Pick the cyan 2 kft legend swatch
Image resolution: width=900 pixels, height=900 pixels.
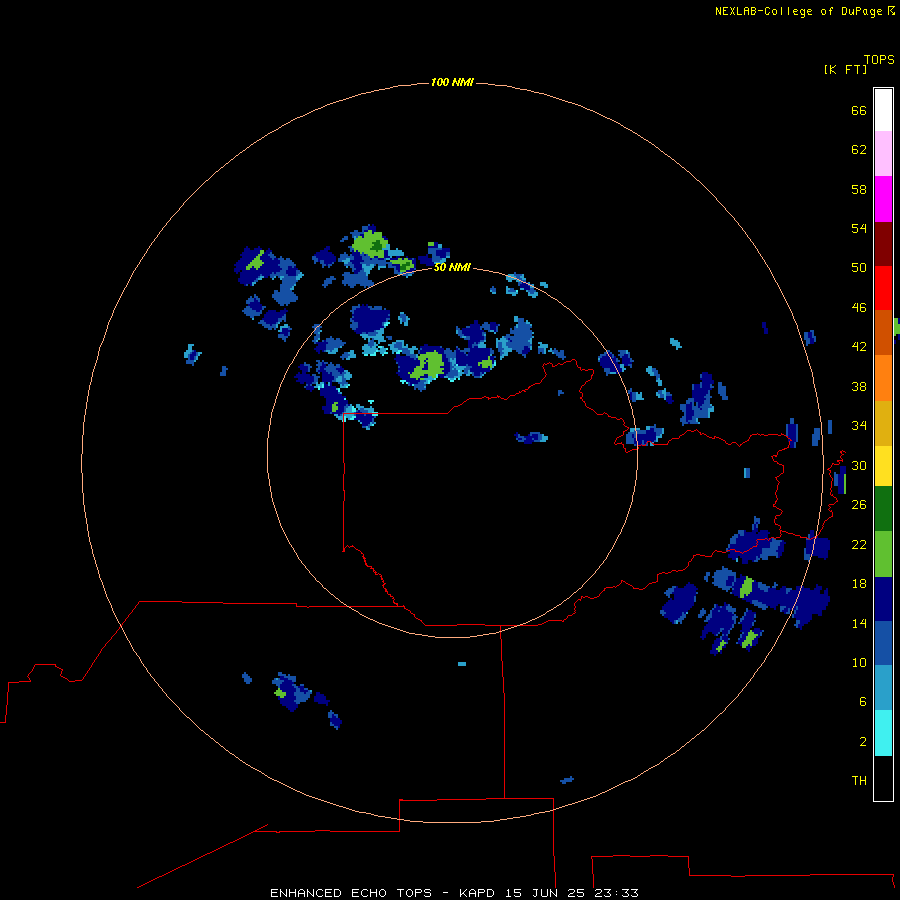pos(883,732)
